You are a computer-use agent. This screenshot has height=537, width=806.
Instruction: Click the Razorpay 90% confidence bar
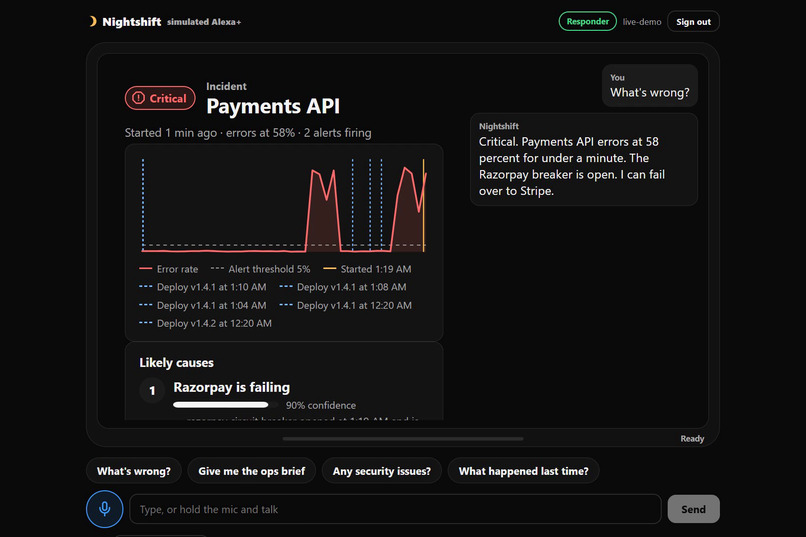point(225,405)
